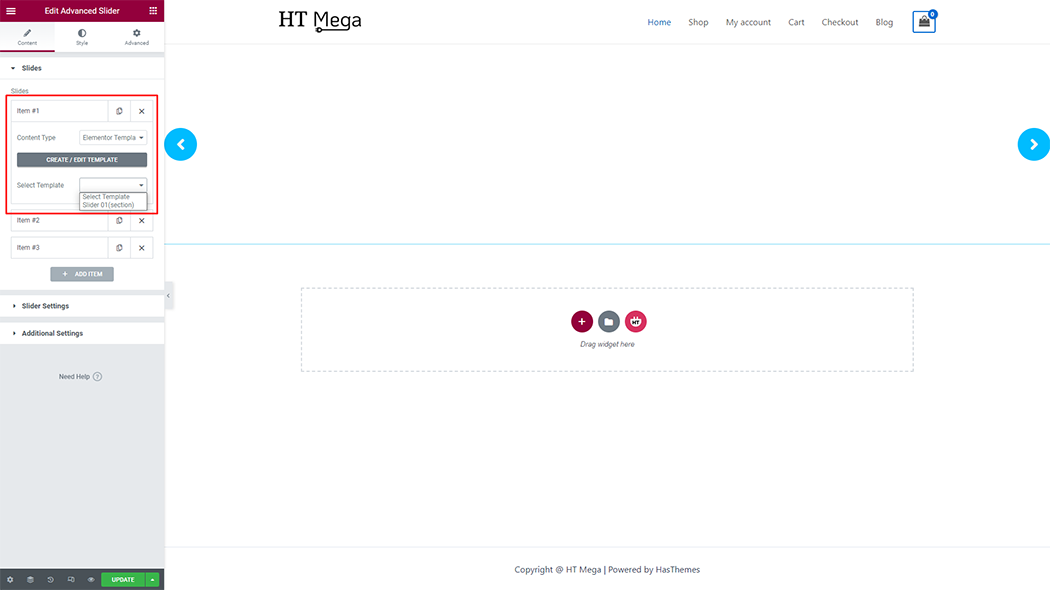Collapse the editor panel with side handle
The height and width of the screenshot is (590, 1050).
click(x=168, y=295)
